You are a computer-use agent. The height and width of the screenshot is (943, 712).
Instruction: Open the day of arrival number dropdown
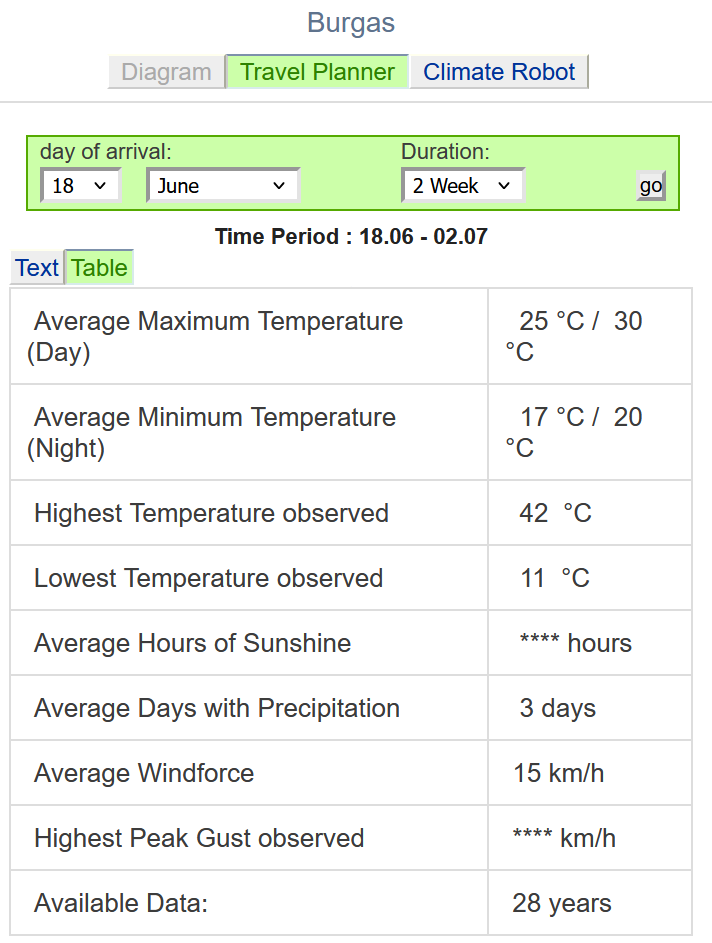[x=81, y=185]
